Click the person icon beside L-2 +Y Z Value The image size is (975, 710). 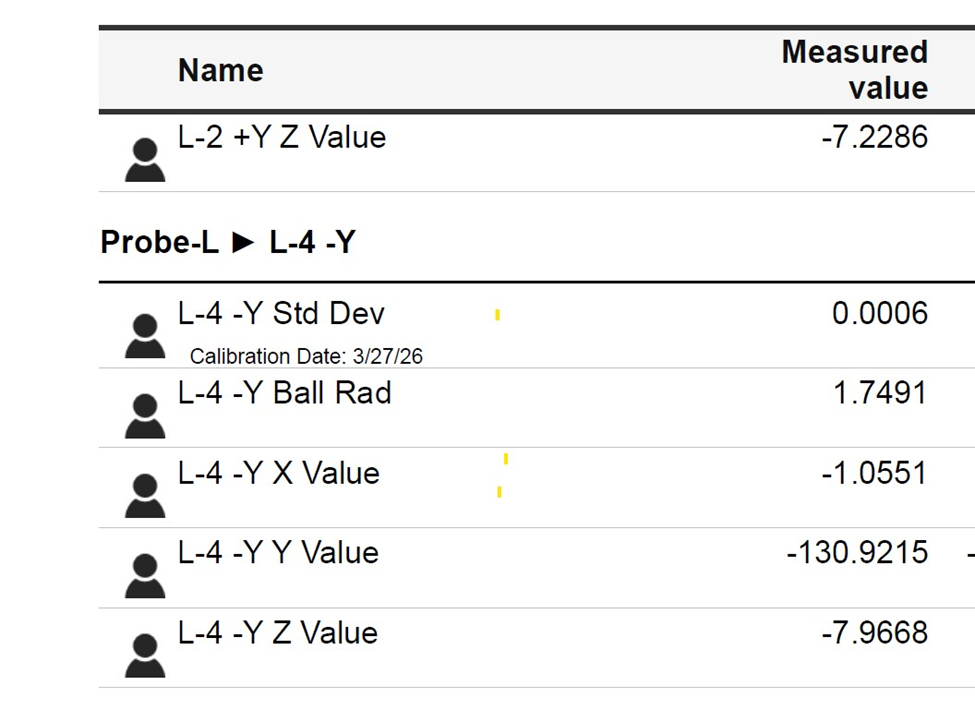(145, 160)
